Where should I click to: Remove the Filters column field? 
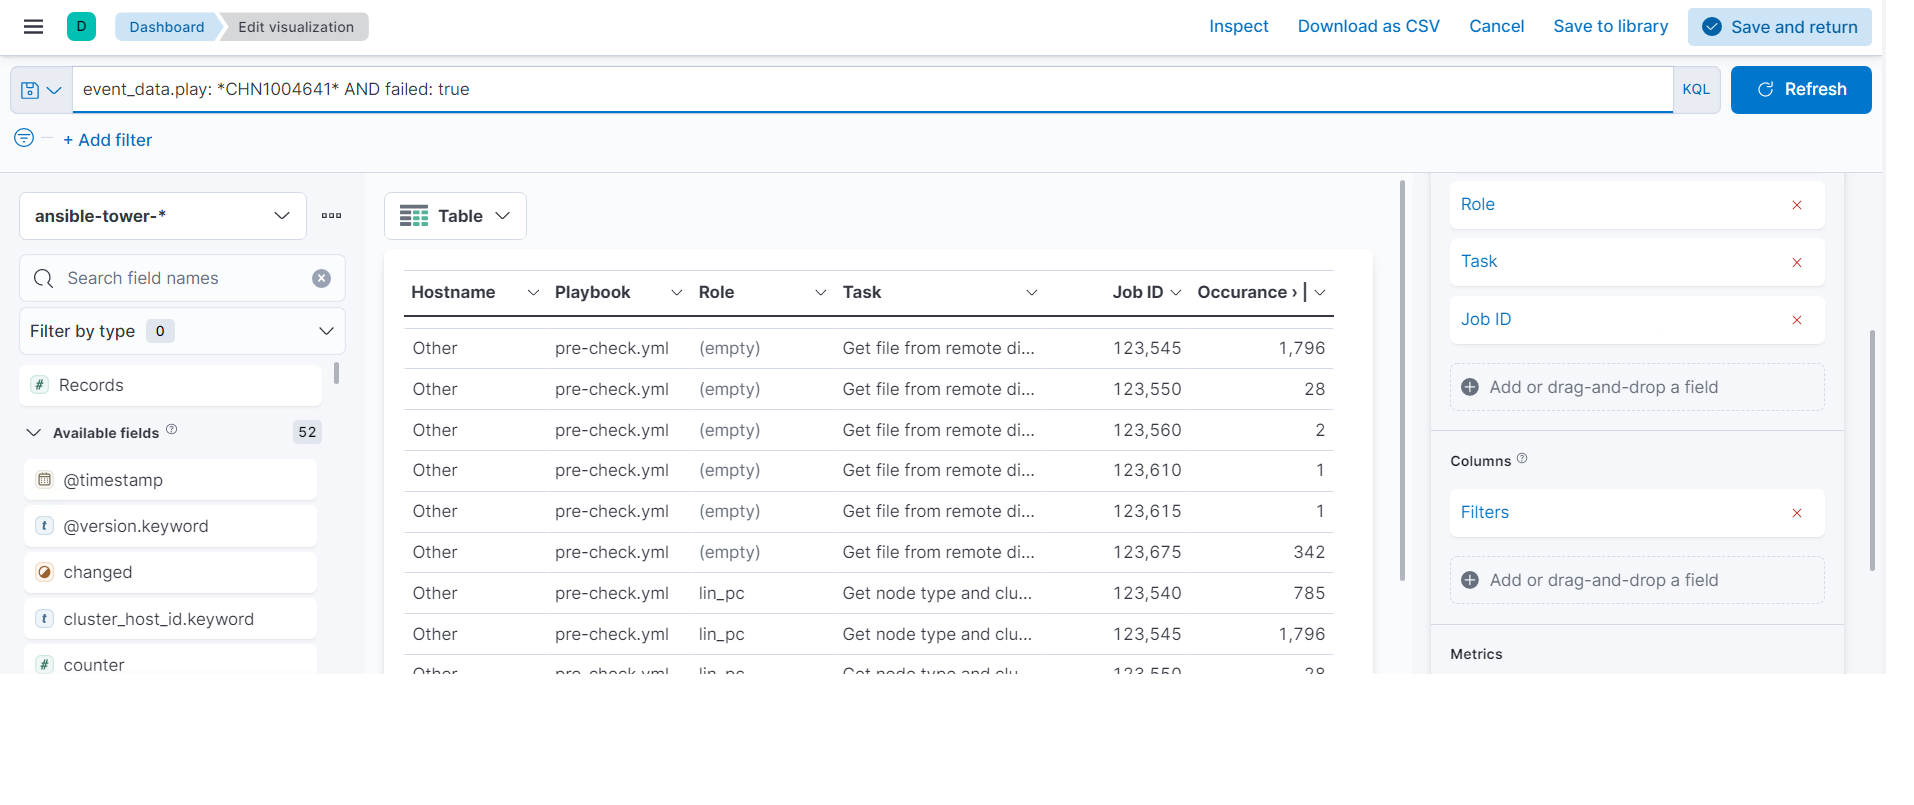tap(1796, 513)
